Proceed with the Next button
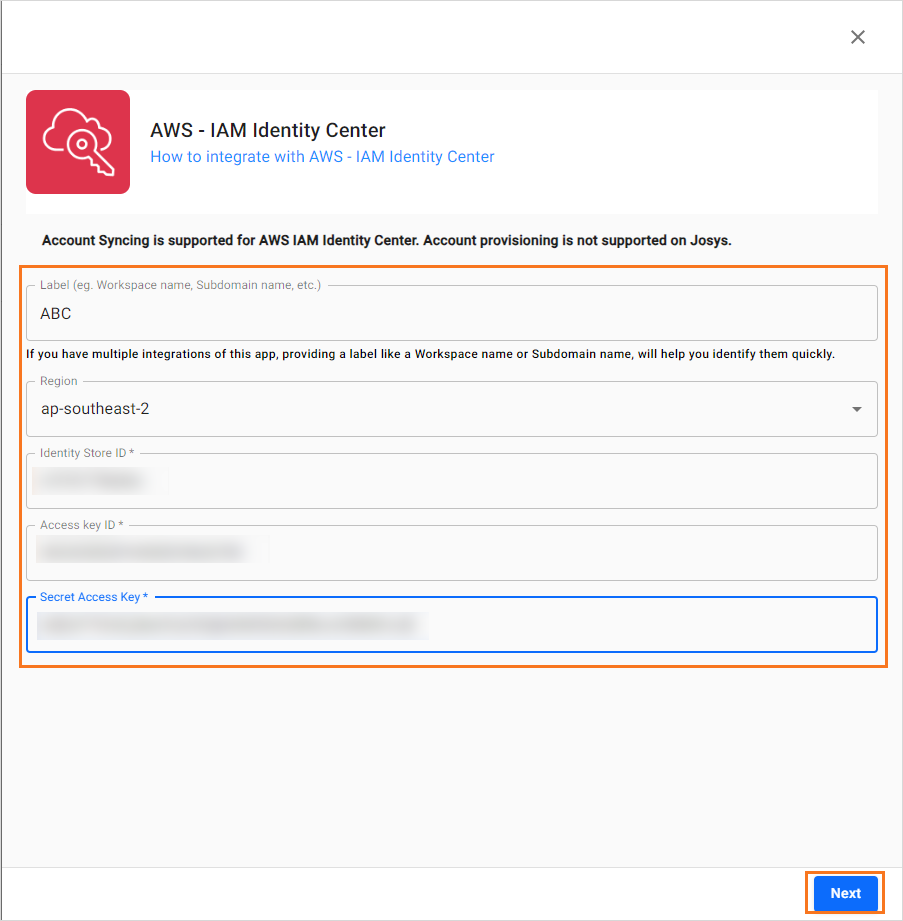 [x=845, y=893]
